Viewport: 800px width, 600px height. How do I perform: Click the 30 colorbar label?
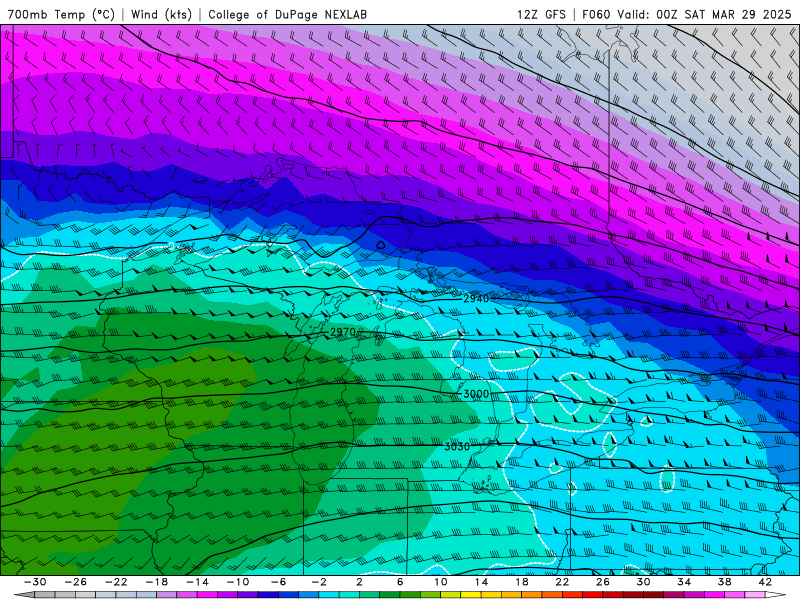tap(643, 582)
